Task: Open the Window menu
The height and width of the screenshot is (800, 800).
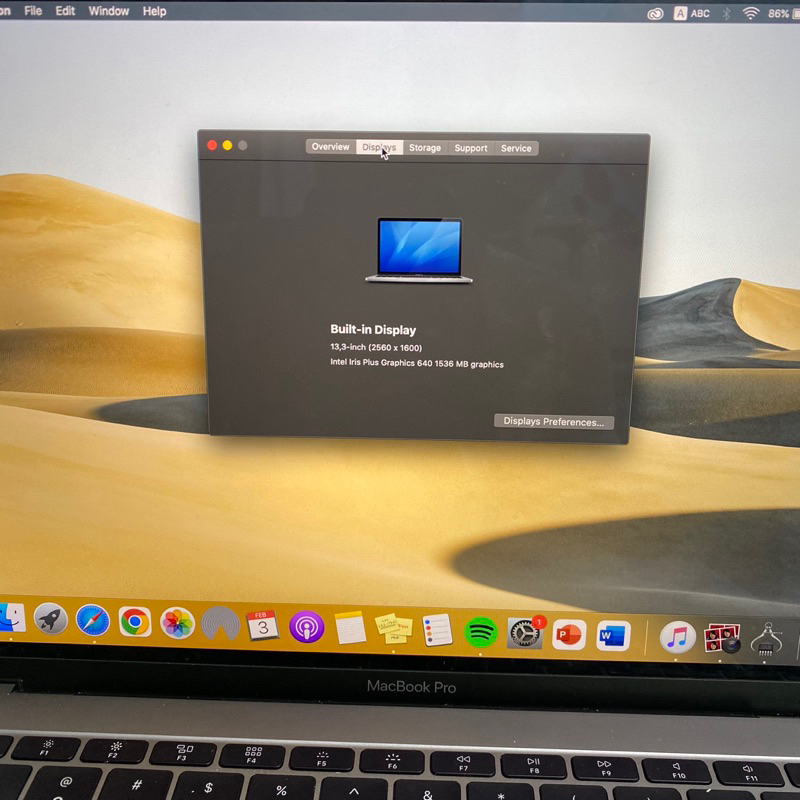Action: click(109, 11)
